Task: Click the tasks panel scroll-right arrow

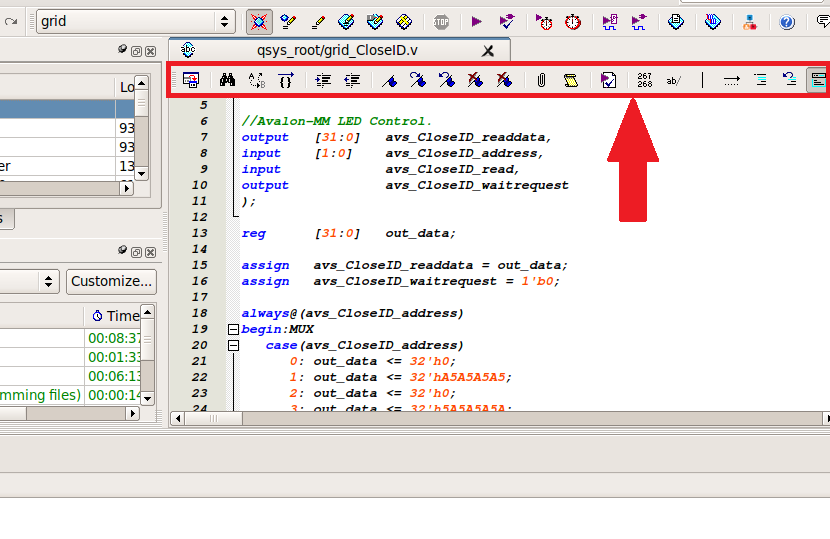Action: click(133, 414)
